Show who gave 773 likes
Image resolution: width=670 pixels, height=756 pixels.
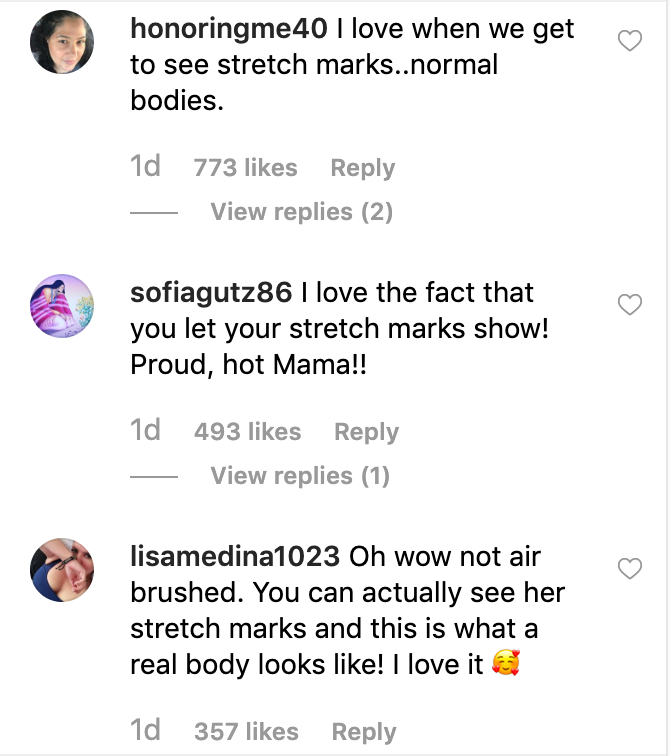click(x=246, y=168)
